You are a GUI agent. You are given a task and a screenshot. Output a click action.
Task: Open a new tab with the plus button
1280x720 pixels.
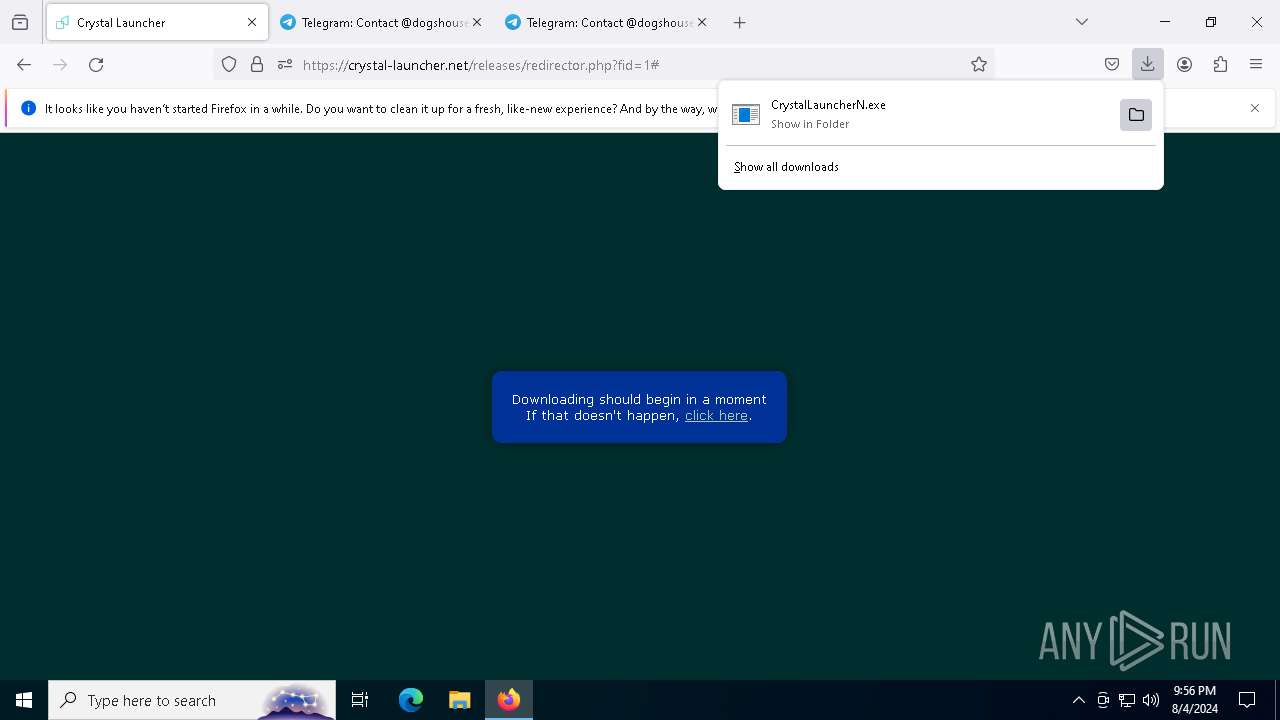[740, 22]
